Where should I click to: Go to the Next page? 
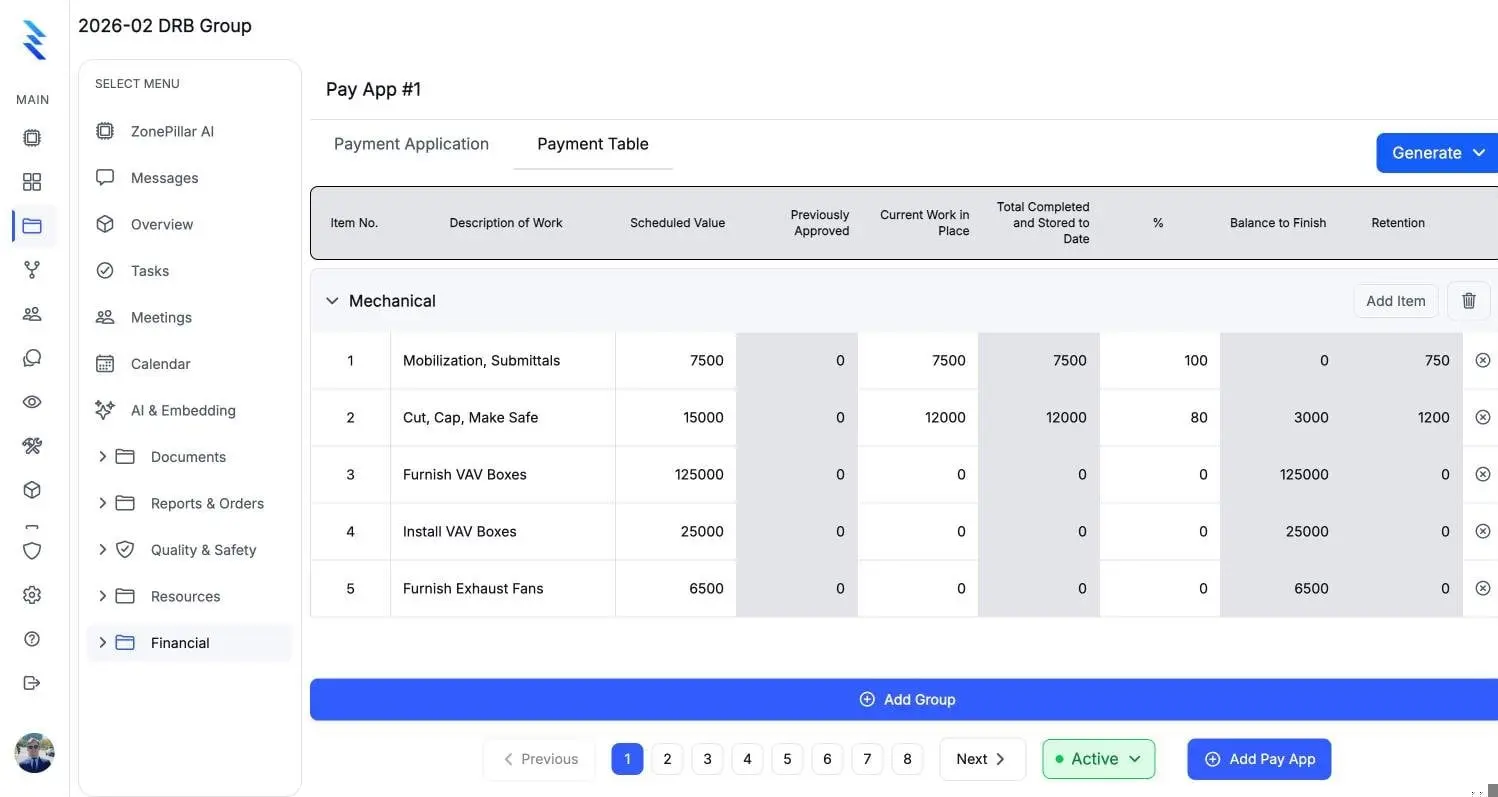coord(982,759)
